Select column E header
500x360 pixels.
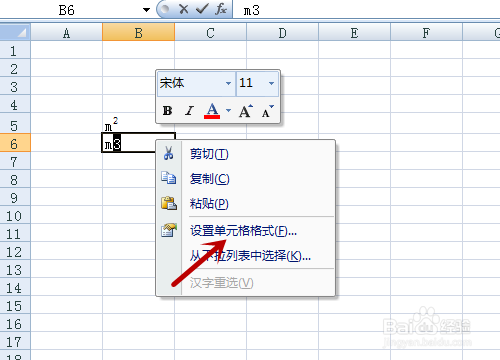(x=354, y=33)
